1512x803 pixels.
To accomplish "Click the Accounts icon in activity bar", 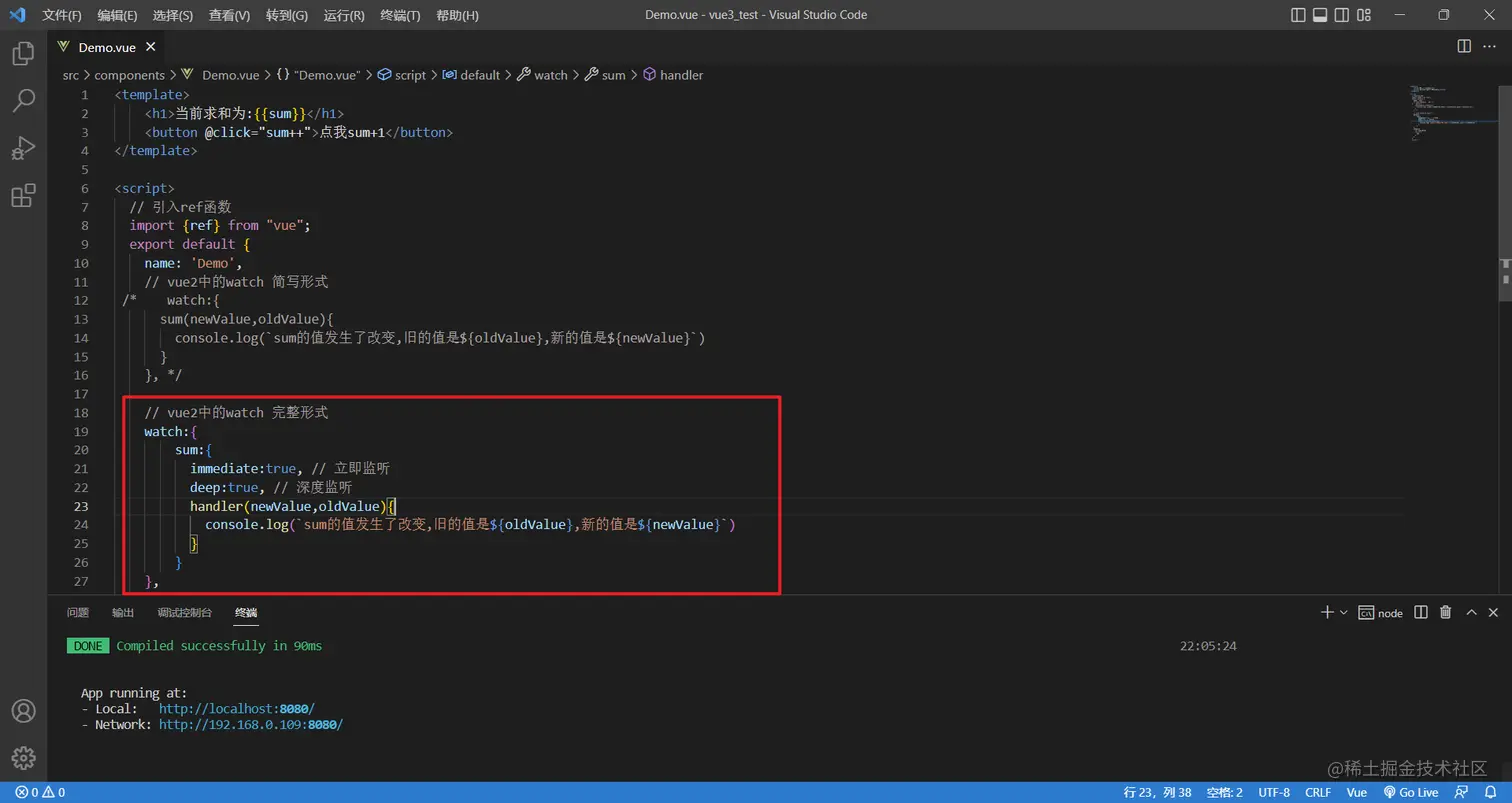I will pos(24,710).
